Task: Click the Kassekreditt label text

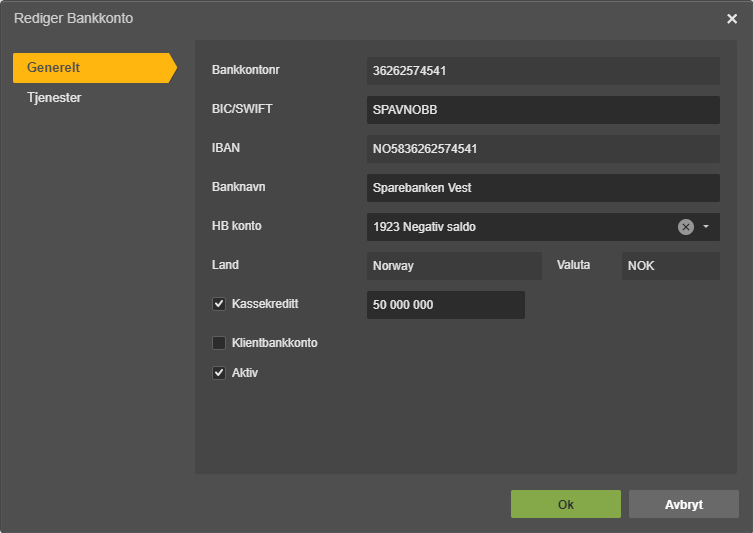Action: [x=265, y=304]
